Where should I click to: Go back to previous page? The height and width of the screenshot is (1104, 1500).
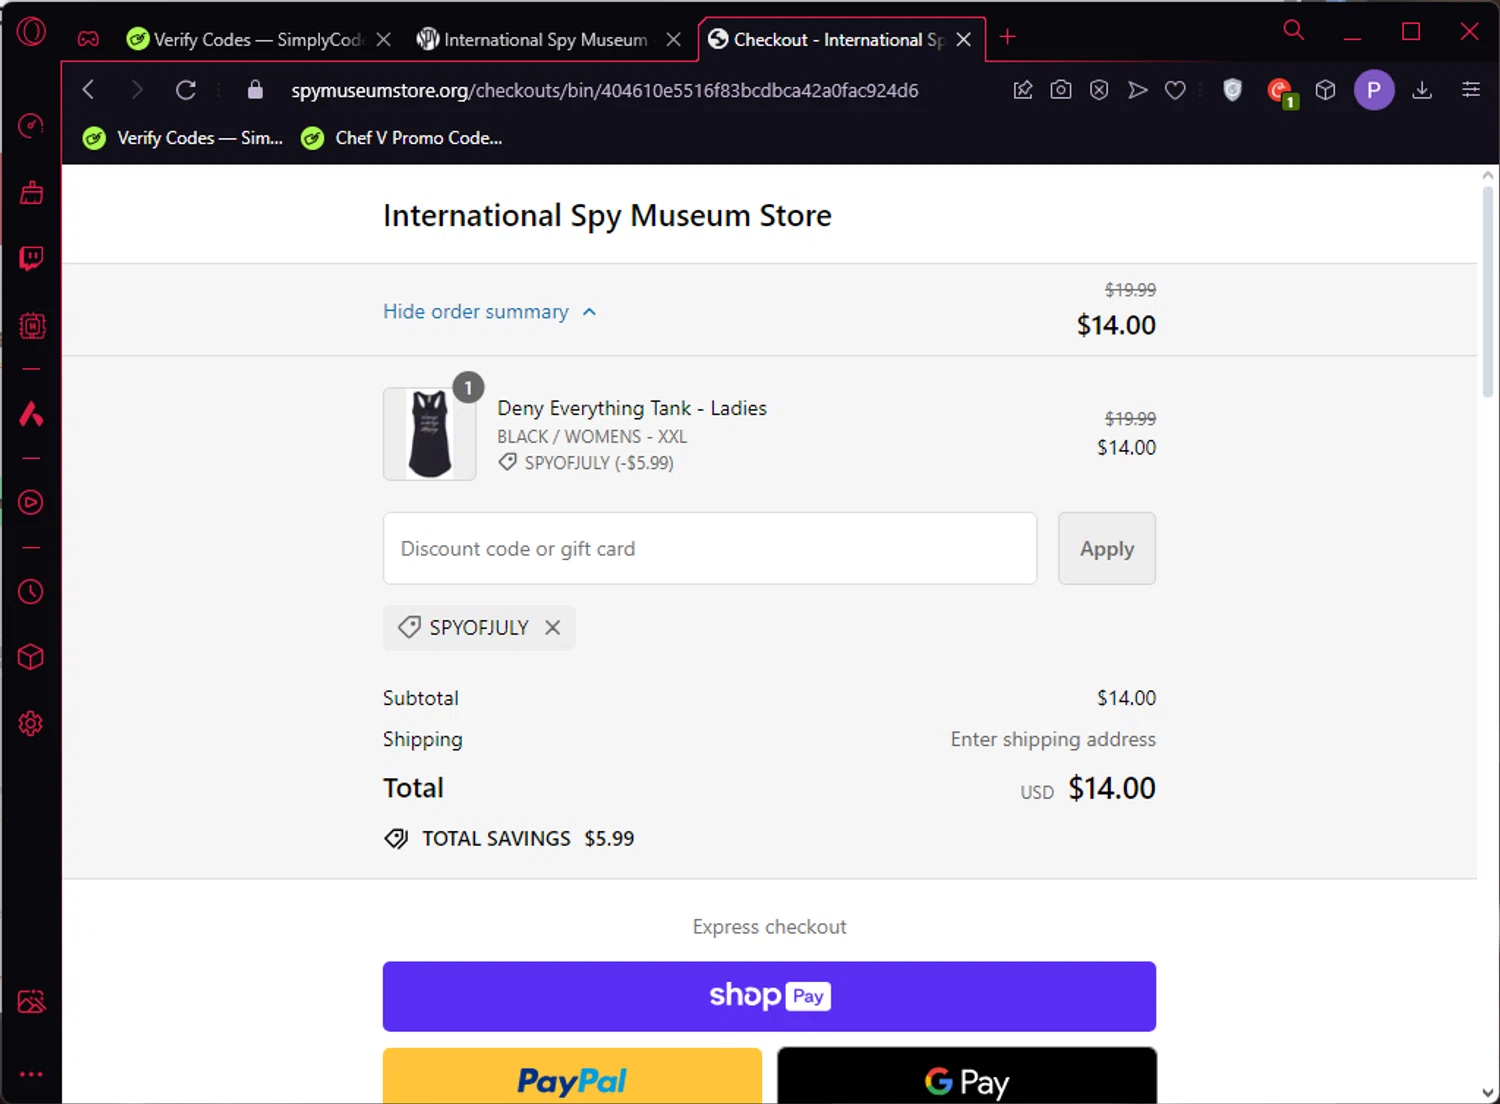pyautogui.click(x=89, y=90)
